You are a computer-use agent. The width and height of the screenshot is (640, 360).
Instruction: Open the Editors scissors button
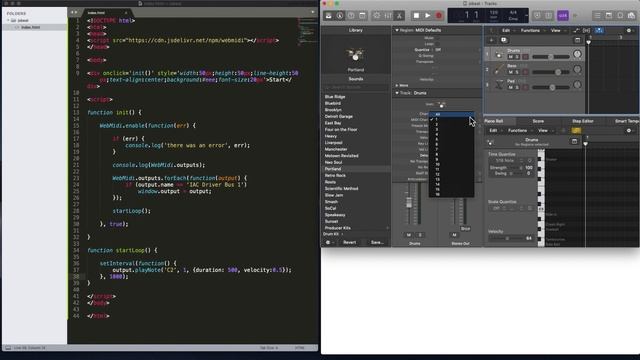[x=400, y=16]
